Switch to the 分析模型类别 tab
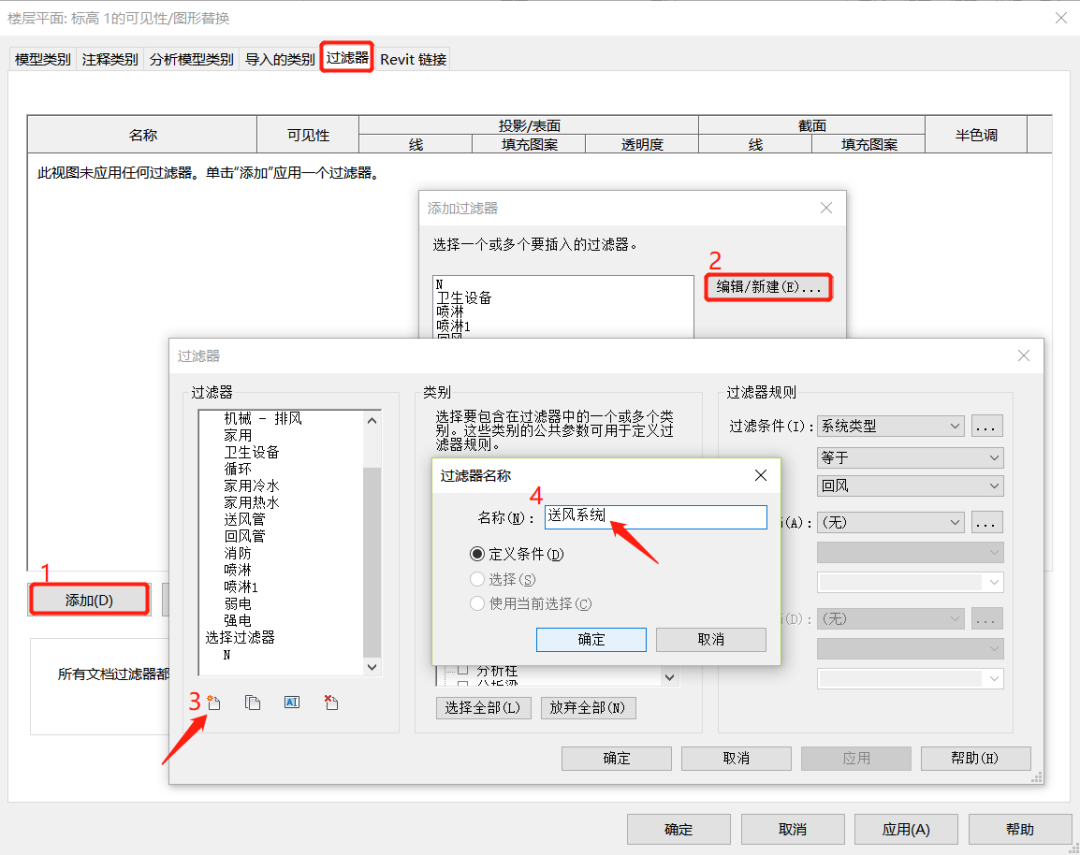Screen dimensions: 1080x855 point(191,59)
